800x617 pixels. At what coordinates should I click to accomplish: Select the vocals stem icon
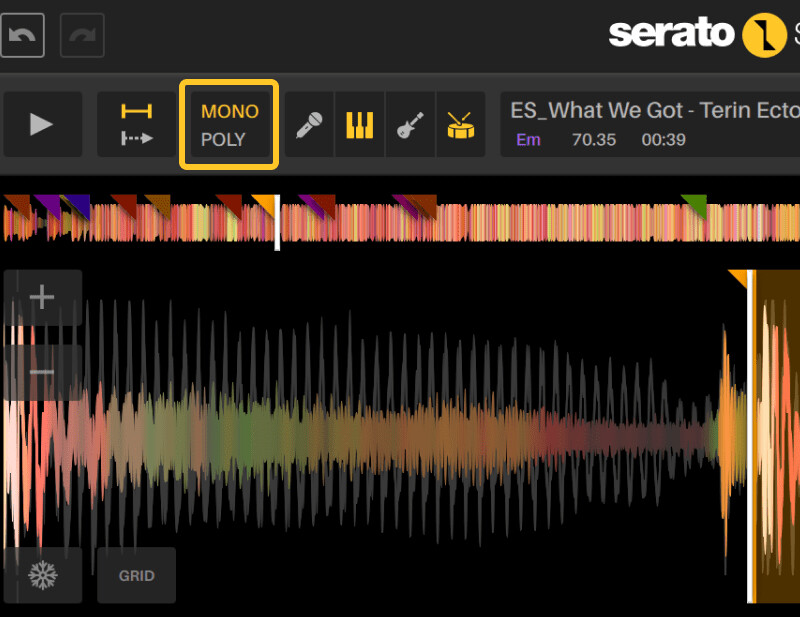coord(308,124)
